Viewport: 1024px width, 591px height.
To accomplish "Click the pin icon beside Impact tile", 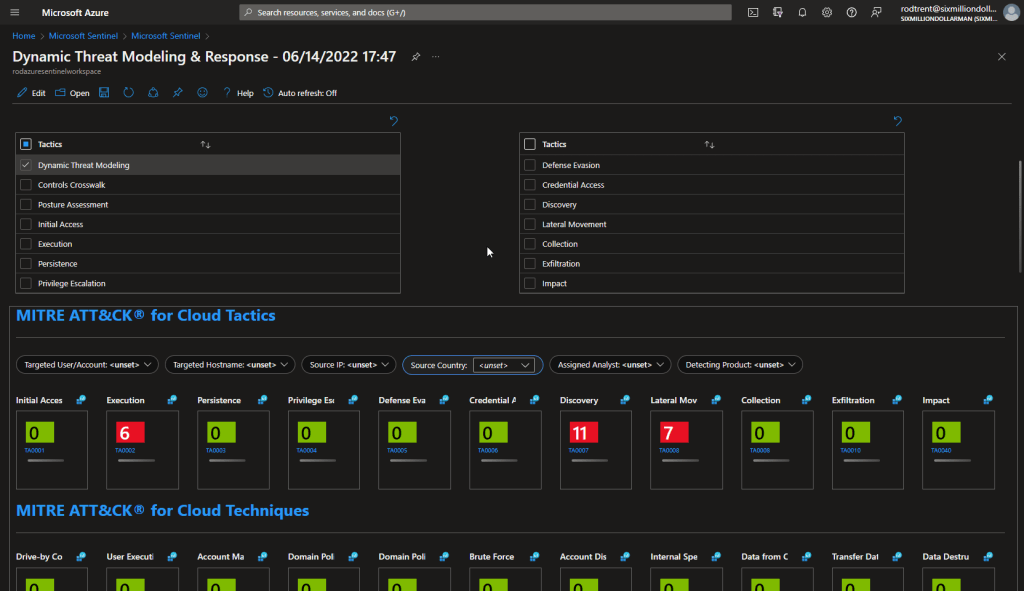I will click(988, 400).
